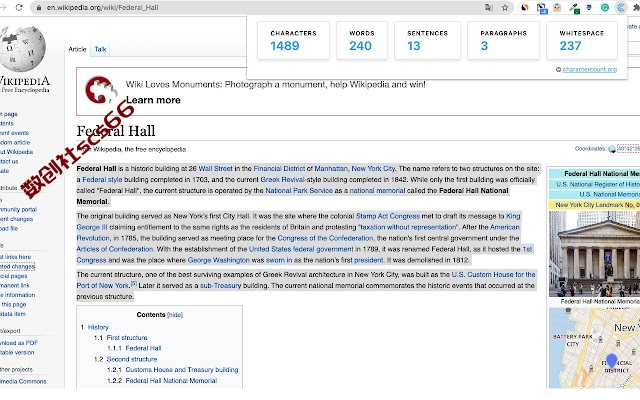Open the Articles of Confederation link
Viewport: 640px width, 400px height.
pyautogui.click(x=115, y=249)
